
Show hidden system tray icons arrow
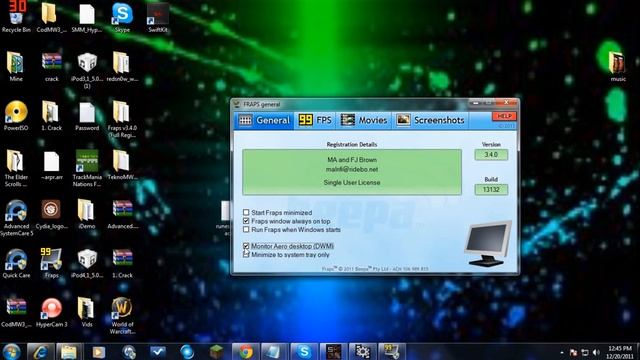pyautogui.click(x=562, y=352)
